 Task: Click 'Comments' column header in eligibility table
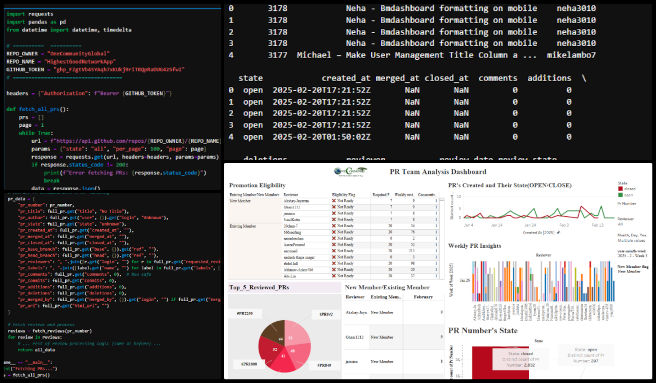(426, 195)
